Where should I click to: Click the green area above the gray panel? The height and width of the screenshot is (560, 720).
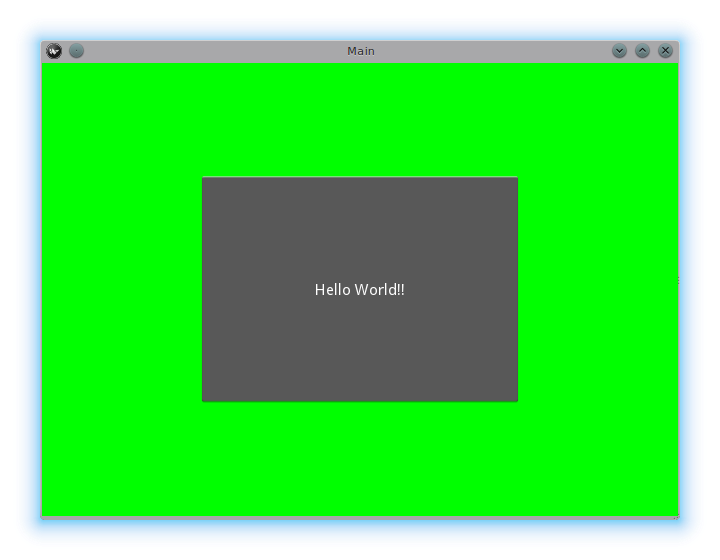[x=360, y=120]
